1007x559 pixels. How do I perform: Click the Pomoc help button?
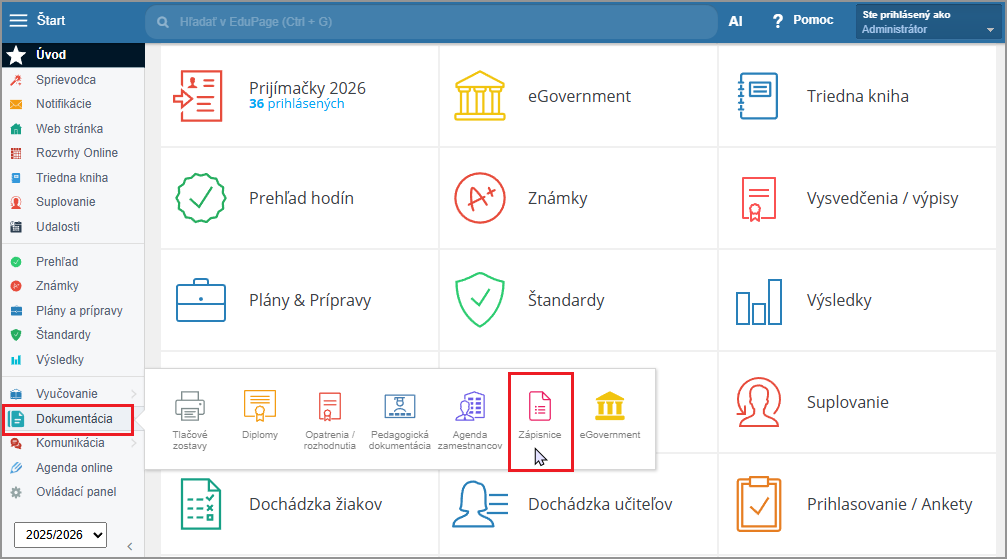click(802, 20)
